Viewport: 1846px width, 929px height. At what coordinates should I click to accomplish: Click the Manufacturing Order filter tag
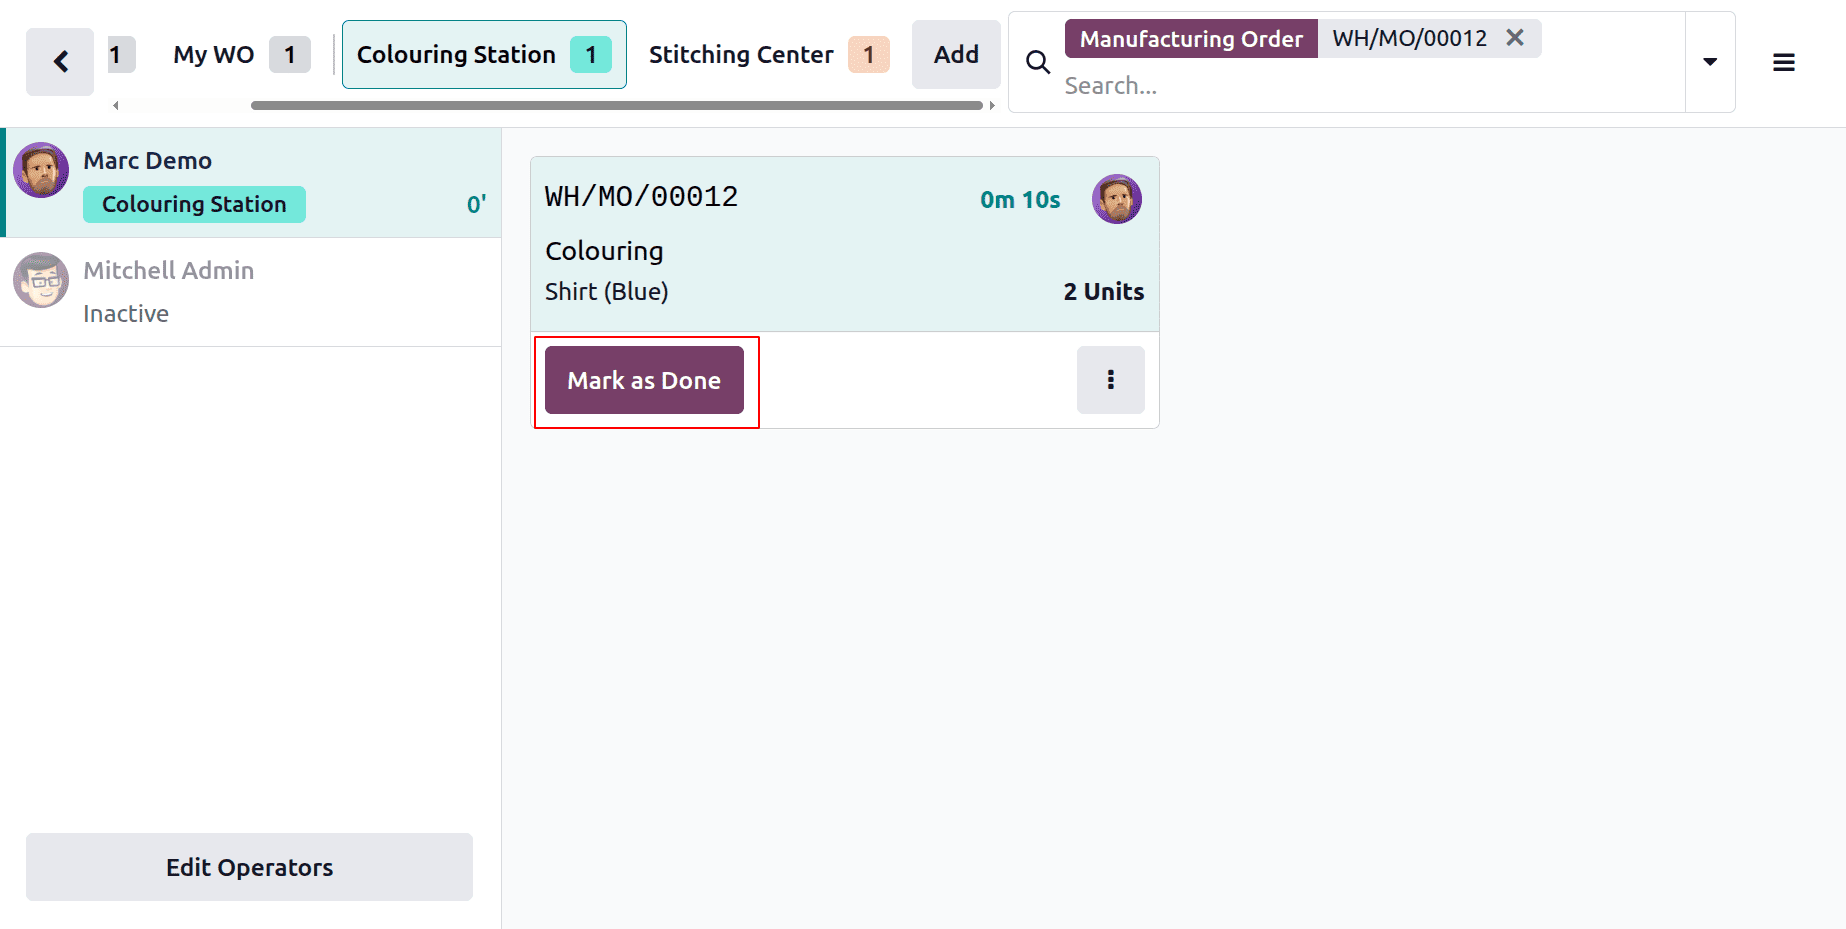pyautogui.click(x=1191, y=39)
